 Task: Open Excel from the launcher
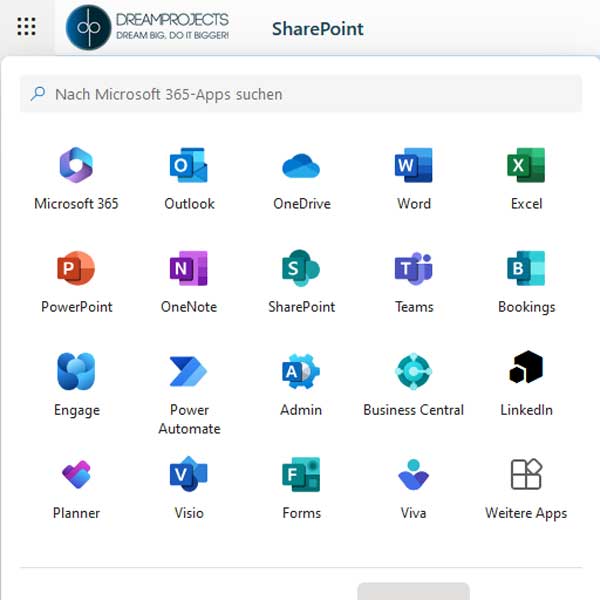(526, 179)
